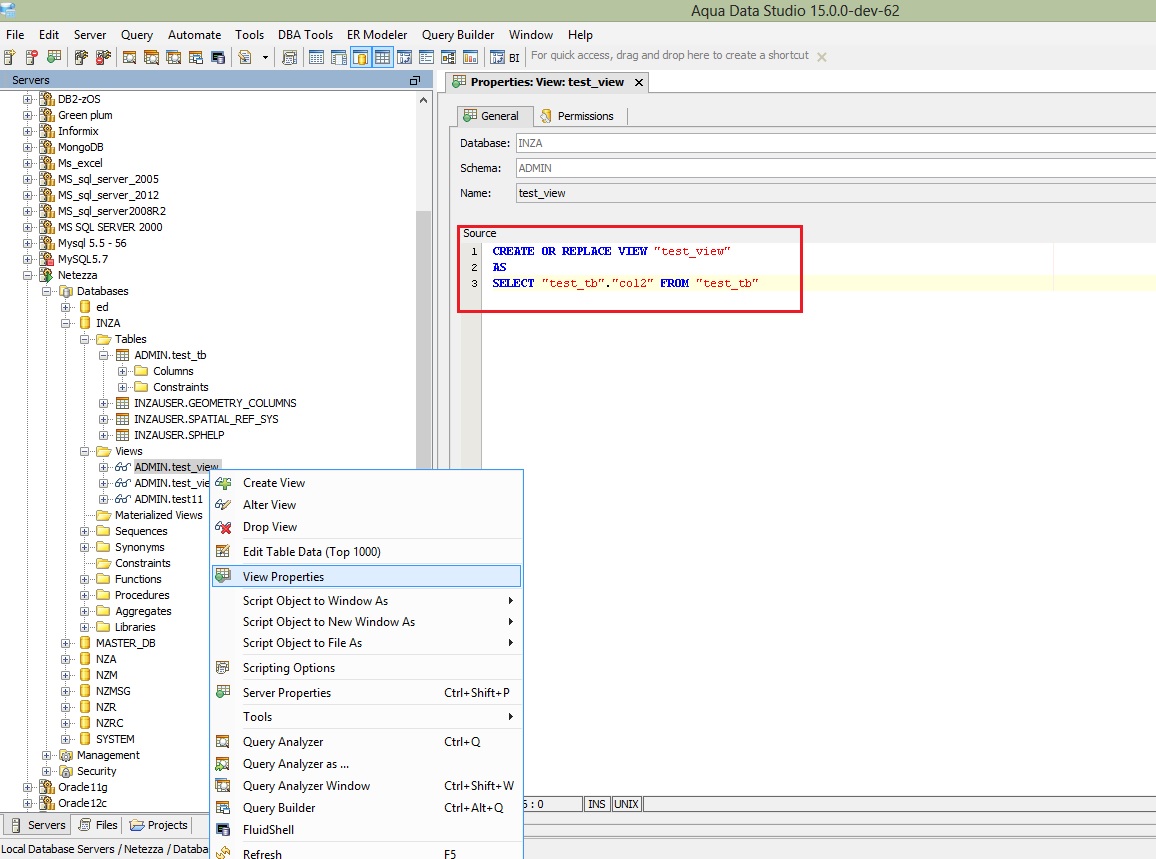Open the Tools submenu in context menu

[367, 717]
